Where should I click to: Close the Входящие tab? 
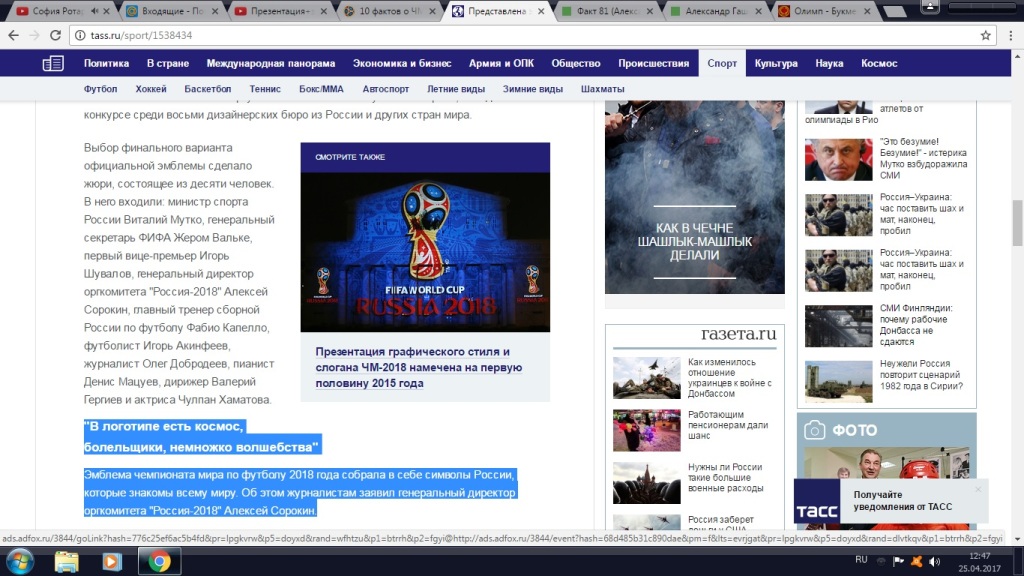pyautogui.click(x=215, y=11)
